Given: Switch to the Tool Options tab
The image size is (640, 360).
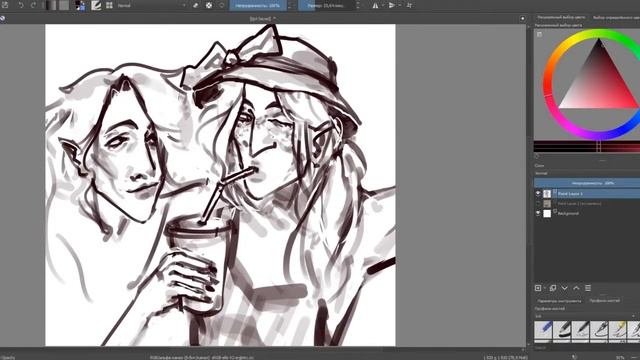Looking at the screenshot, I should 560,301.
